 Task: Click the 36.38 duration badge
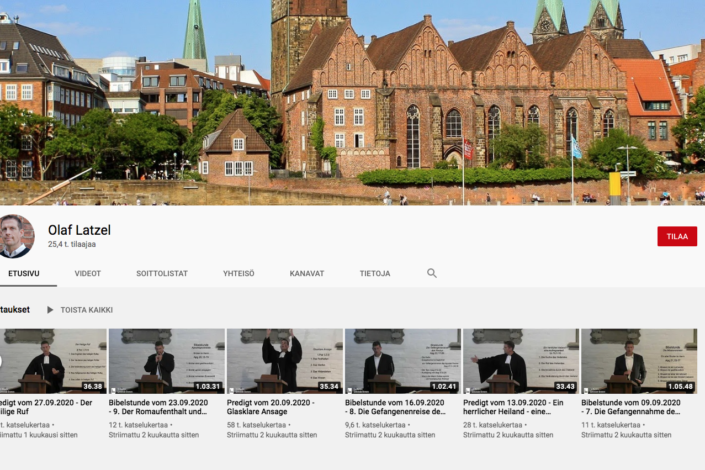93,386
